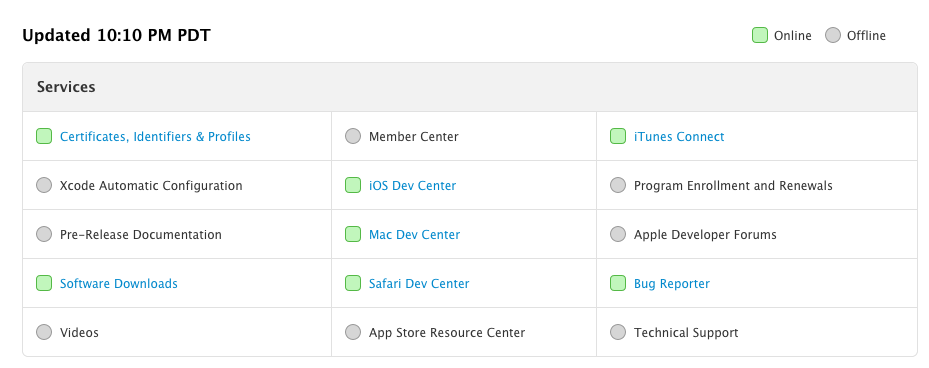The image size is (929, 368).
Task: Open Certificates, Identifiers & Profiles link
Action: [155, 137]
